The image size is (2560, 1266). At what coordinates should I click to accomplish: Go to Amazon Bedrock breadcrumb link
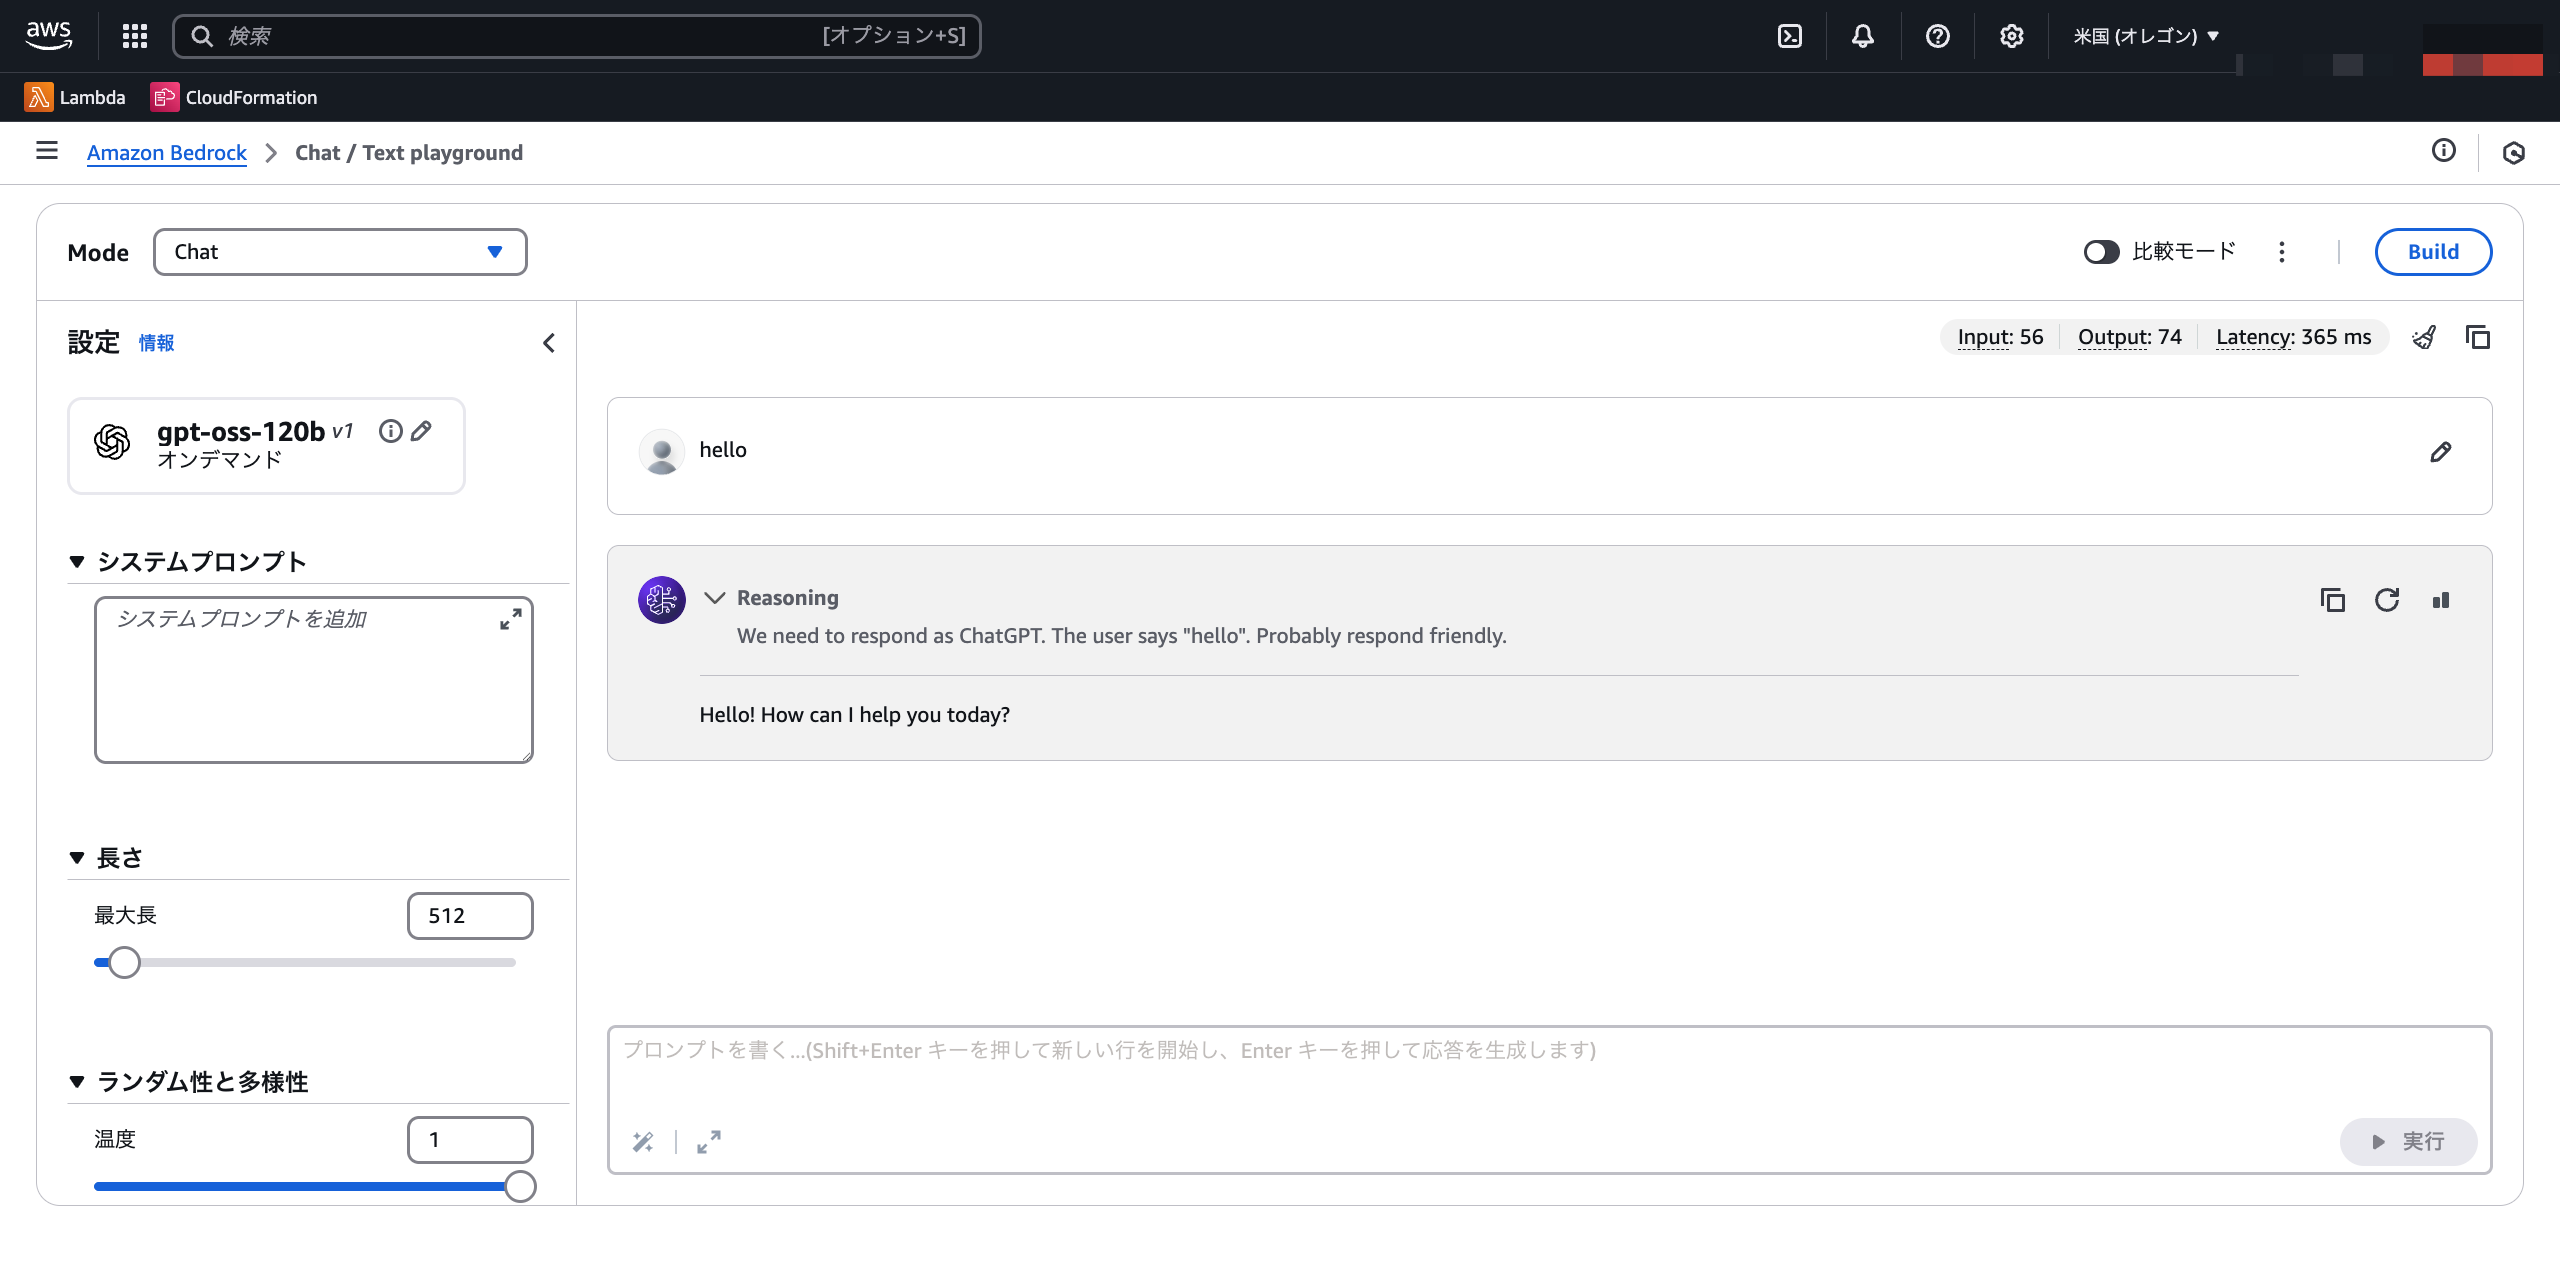167,152
